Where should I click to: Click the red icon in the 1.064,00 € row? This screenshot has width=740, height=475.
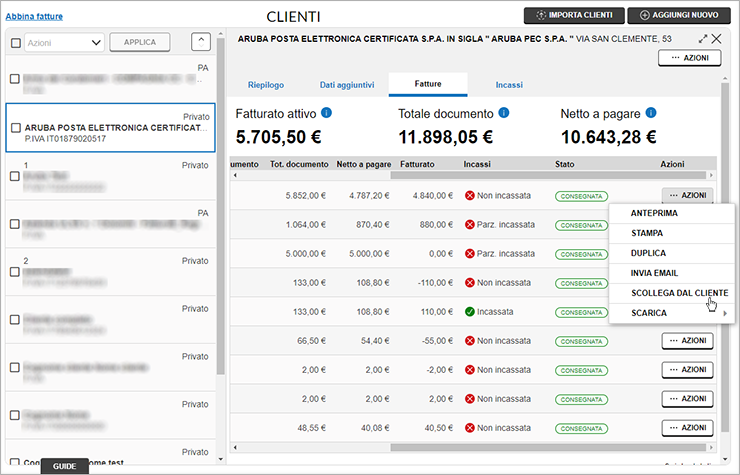coord(470,225)
